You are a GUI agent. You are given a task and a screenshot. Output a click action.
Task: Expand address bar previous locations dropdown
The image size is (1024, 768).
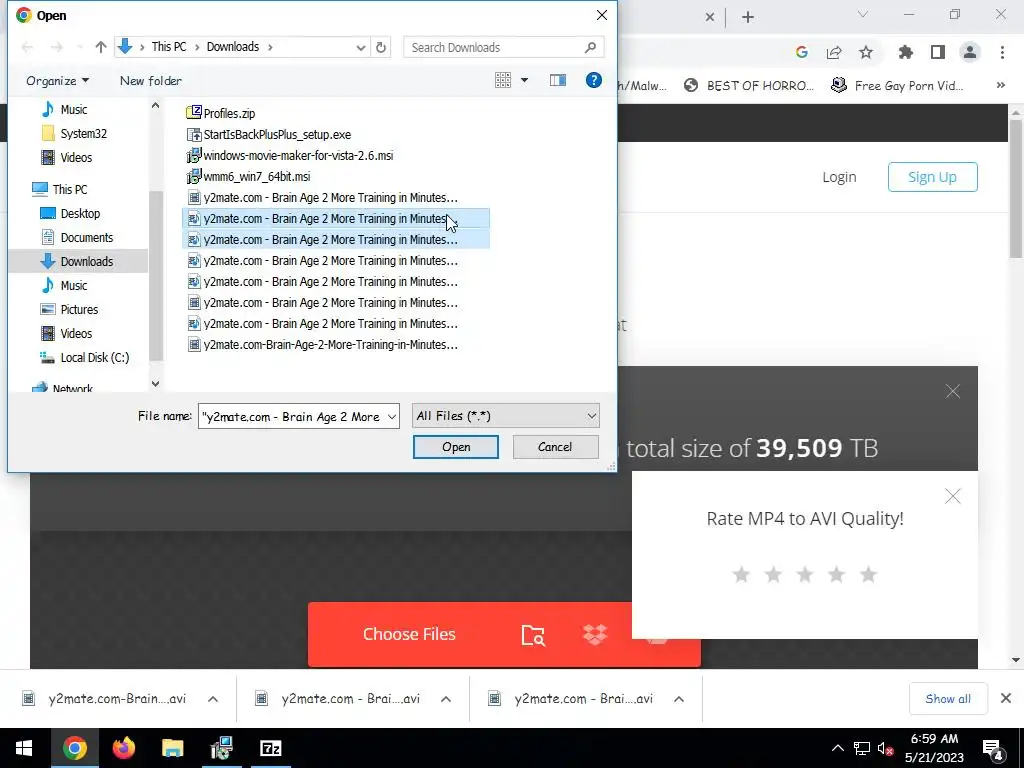click(360, 47)
